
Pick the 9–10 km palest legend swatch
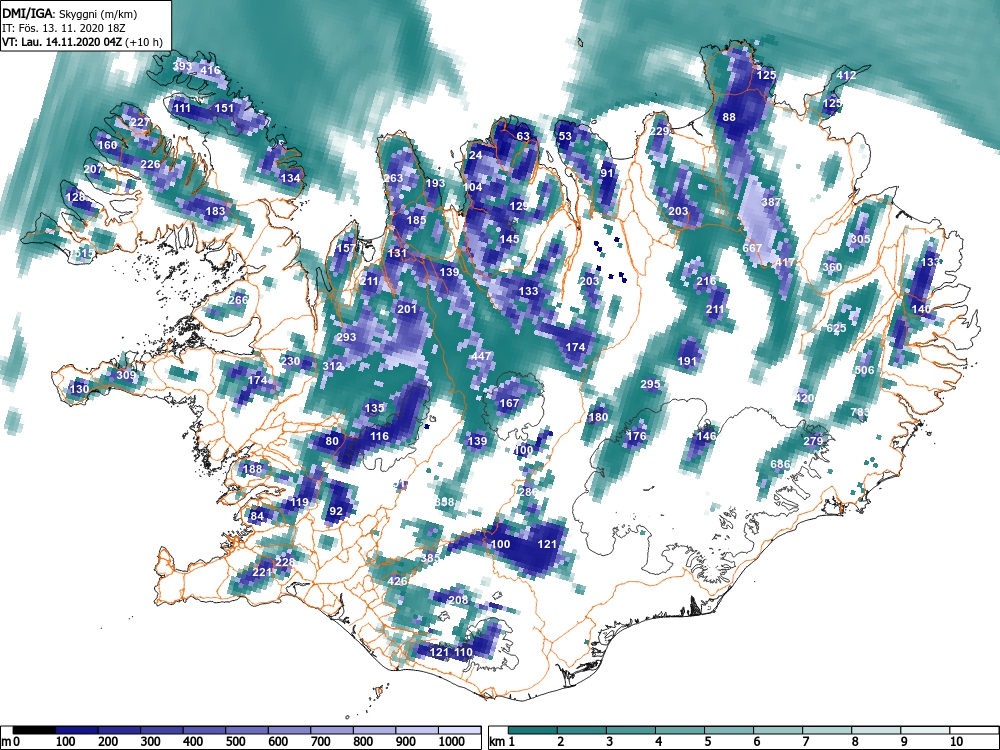pos(925,730)
